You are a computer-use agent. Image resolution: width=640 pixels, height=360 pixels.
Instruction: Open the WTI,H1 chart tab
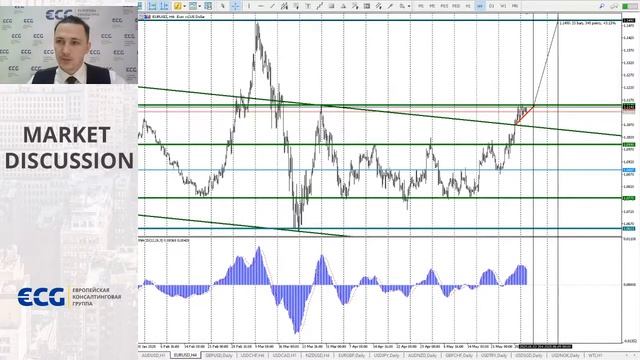coord(595,356)
